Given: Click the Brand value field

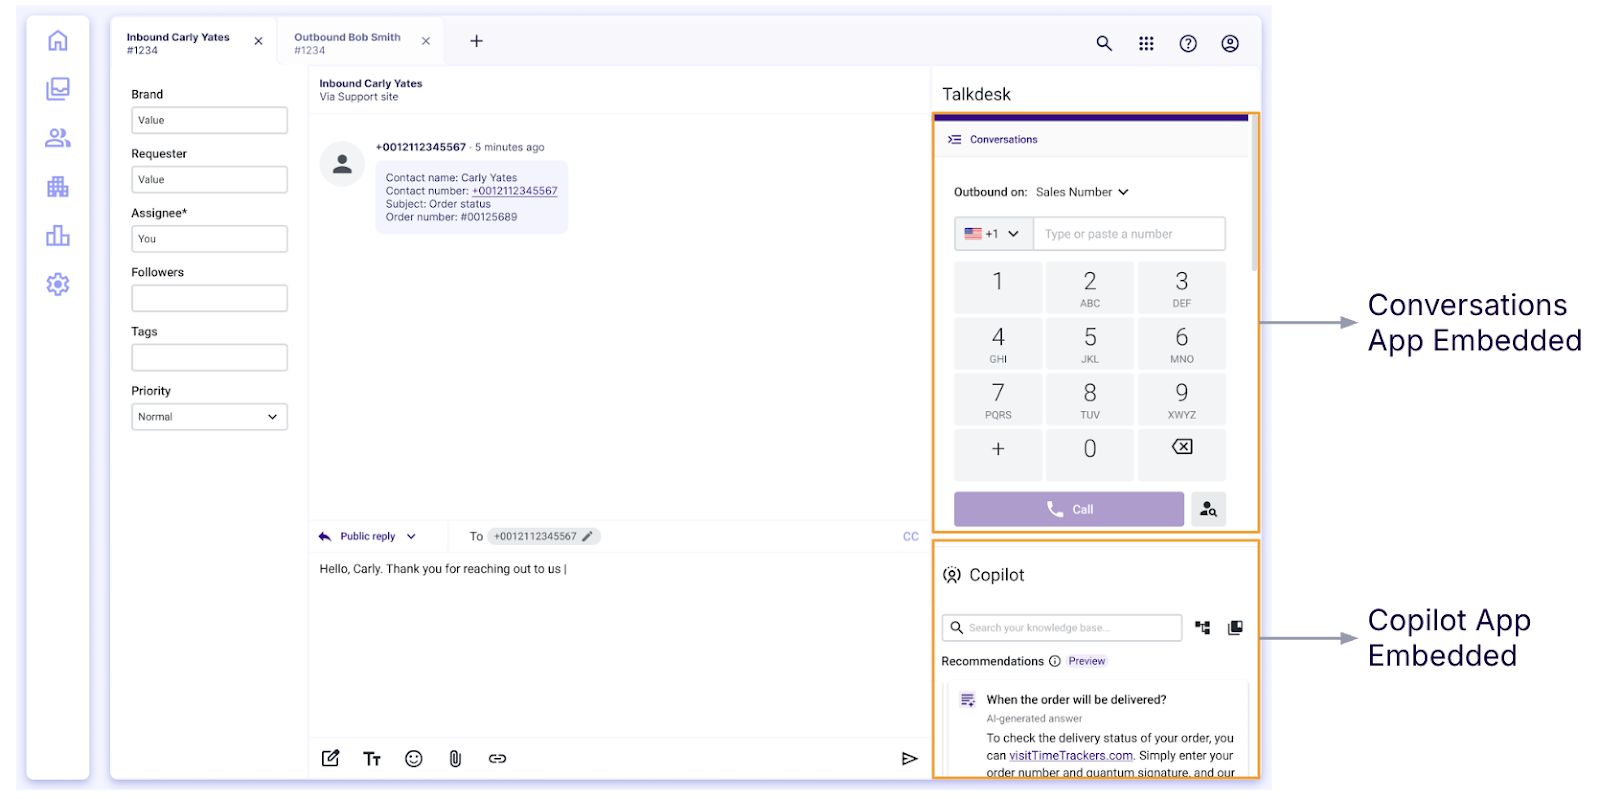Looking at the screenshot, I should pyautogui.click(x=209, y=120).
